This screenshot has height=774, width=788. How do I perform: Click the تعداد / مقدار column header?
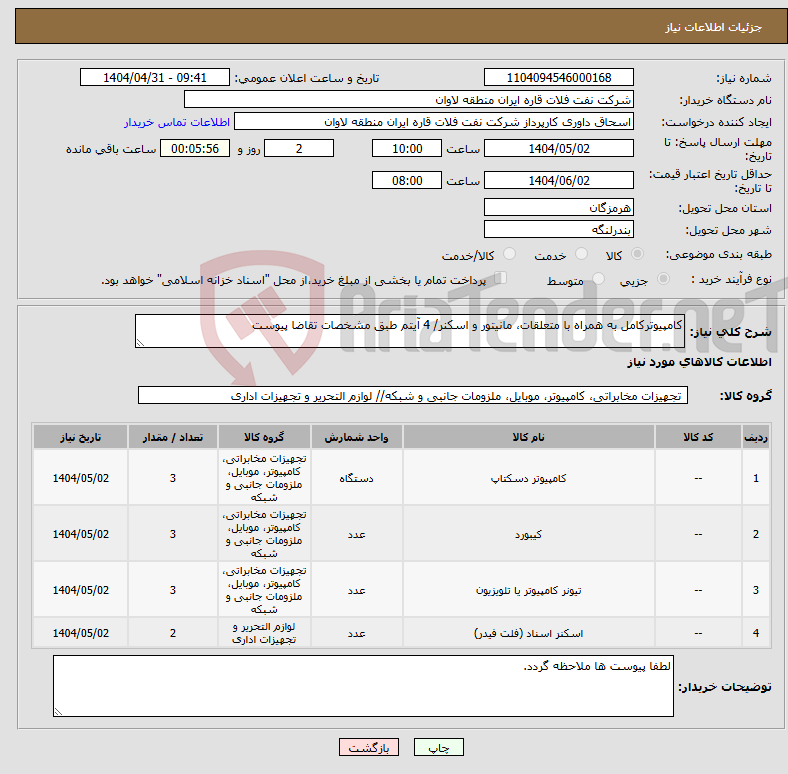point(172,437)
